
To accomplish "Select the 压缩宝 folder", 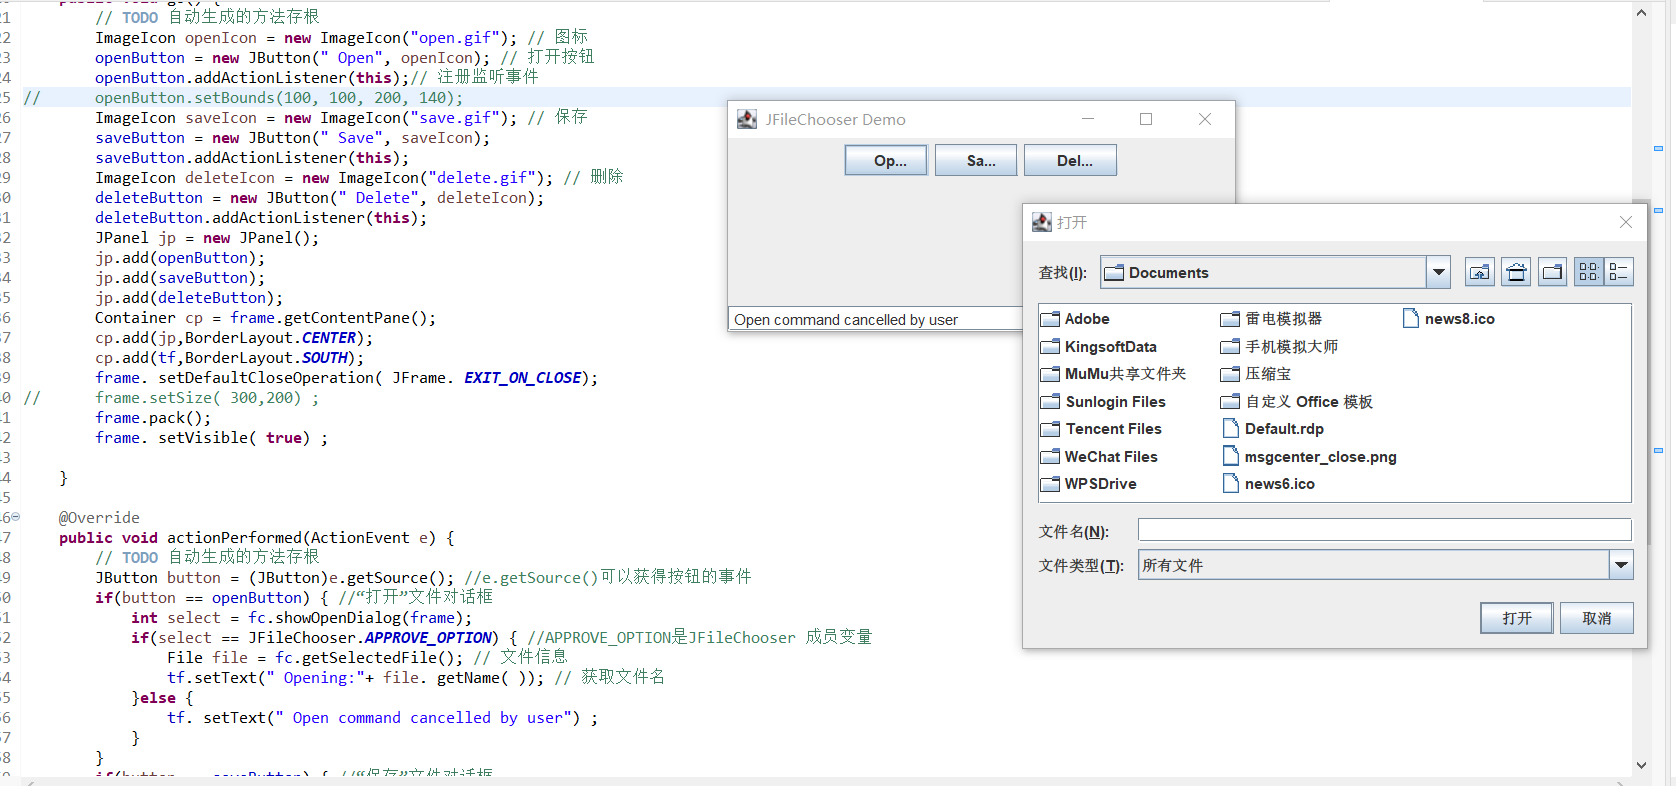I will tap(1256, 374).
